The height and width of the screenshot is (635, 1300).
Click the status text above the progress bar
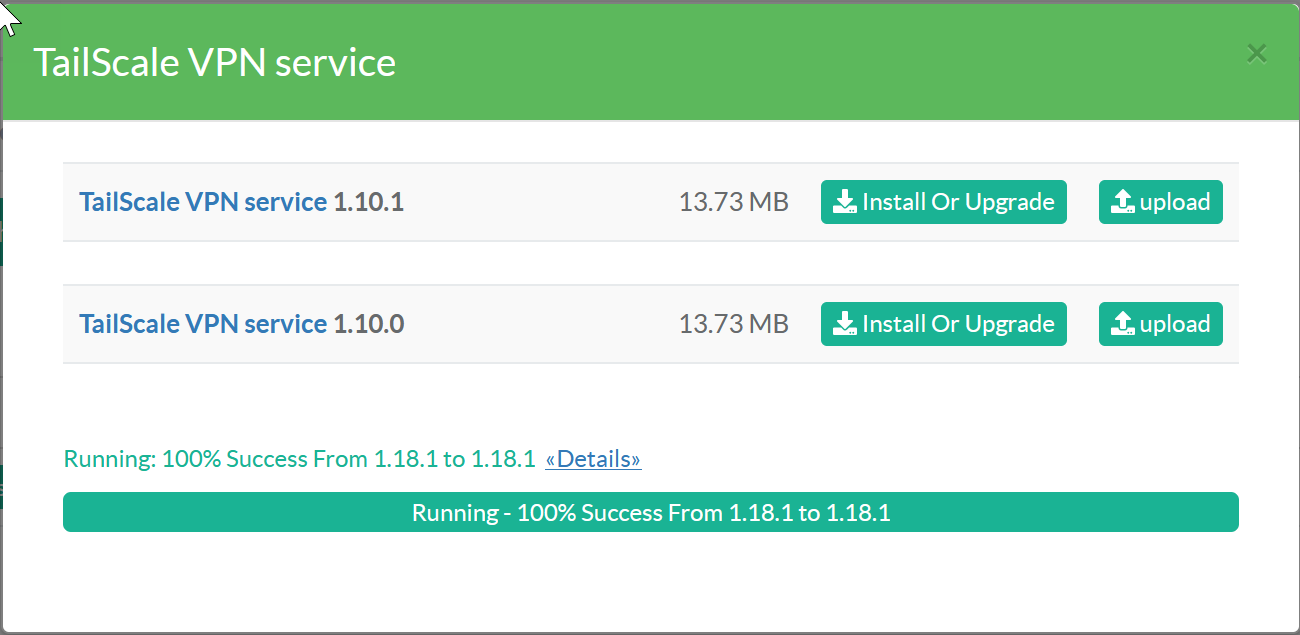point(300,459)
